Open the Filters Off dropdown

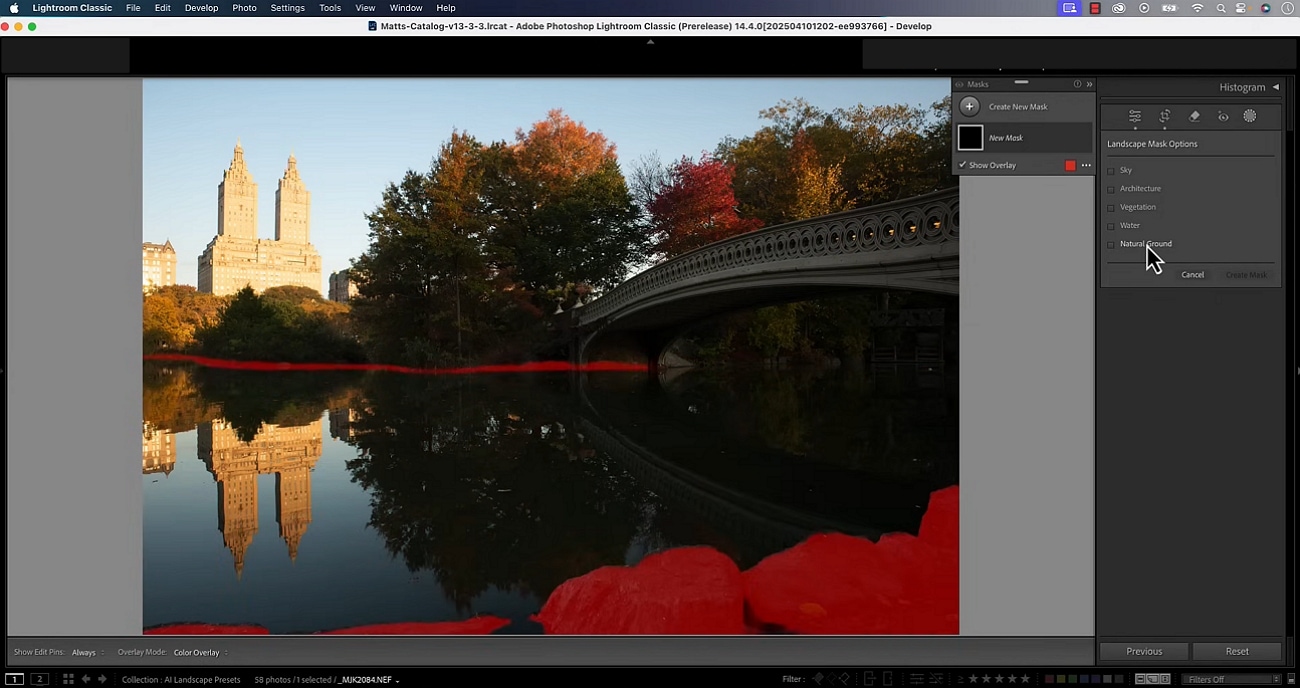[x=1232, y=679]
